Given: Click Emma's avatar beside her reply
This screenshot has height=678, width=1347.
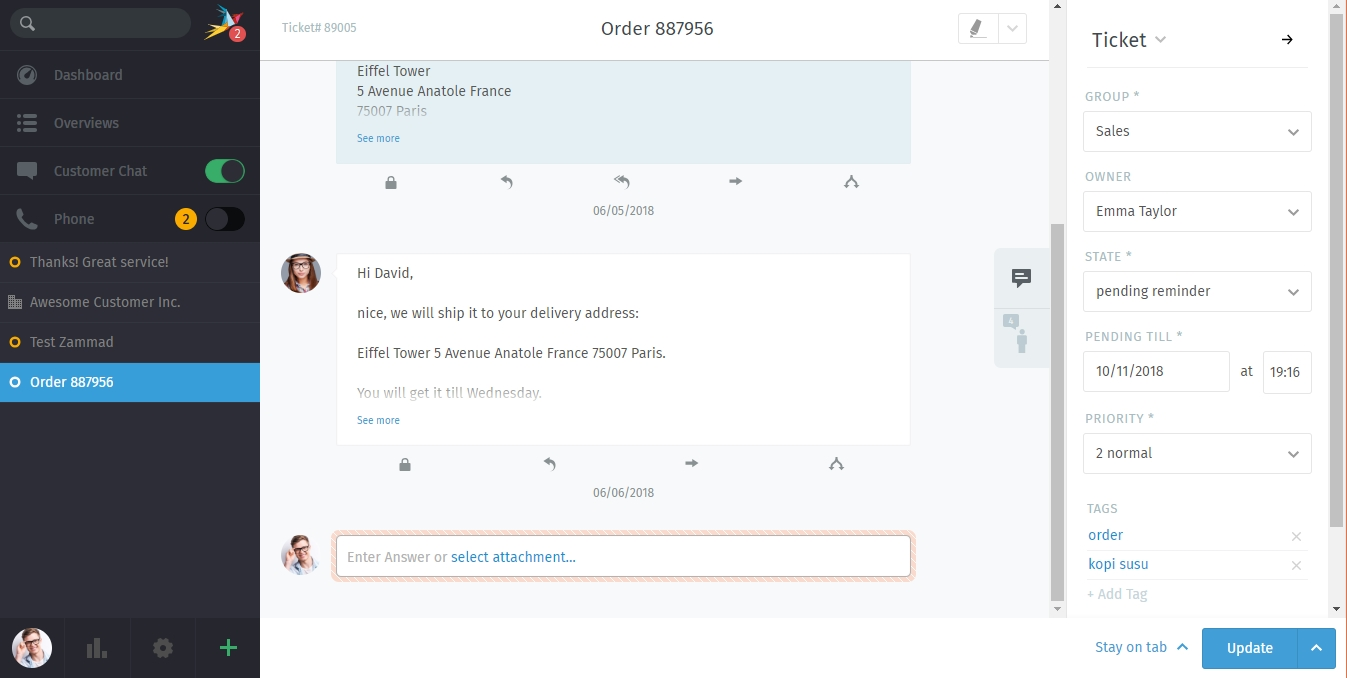Looking at the screenshot, I should pos(301,273).
